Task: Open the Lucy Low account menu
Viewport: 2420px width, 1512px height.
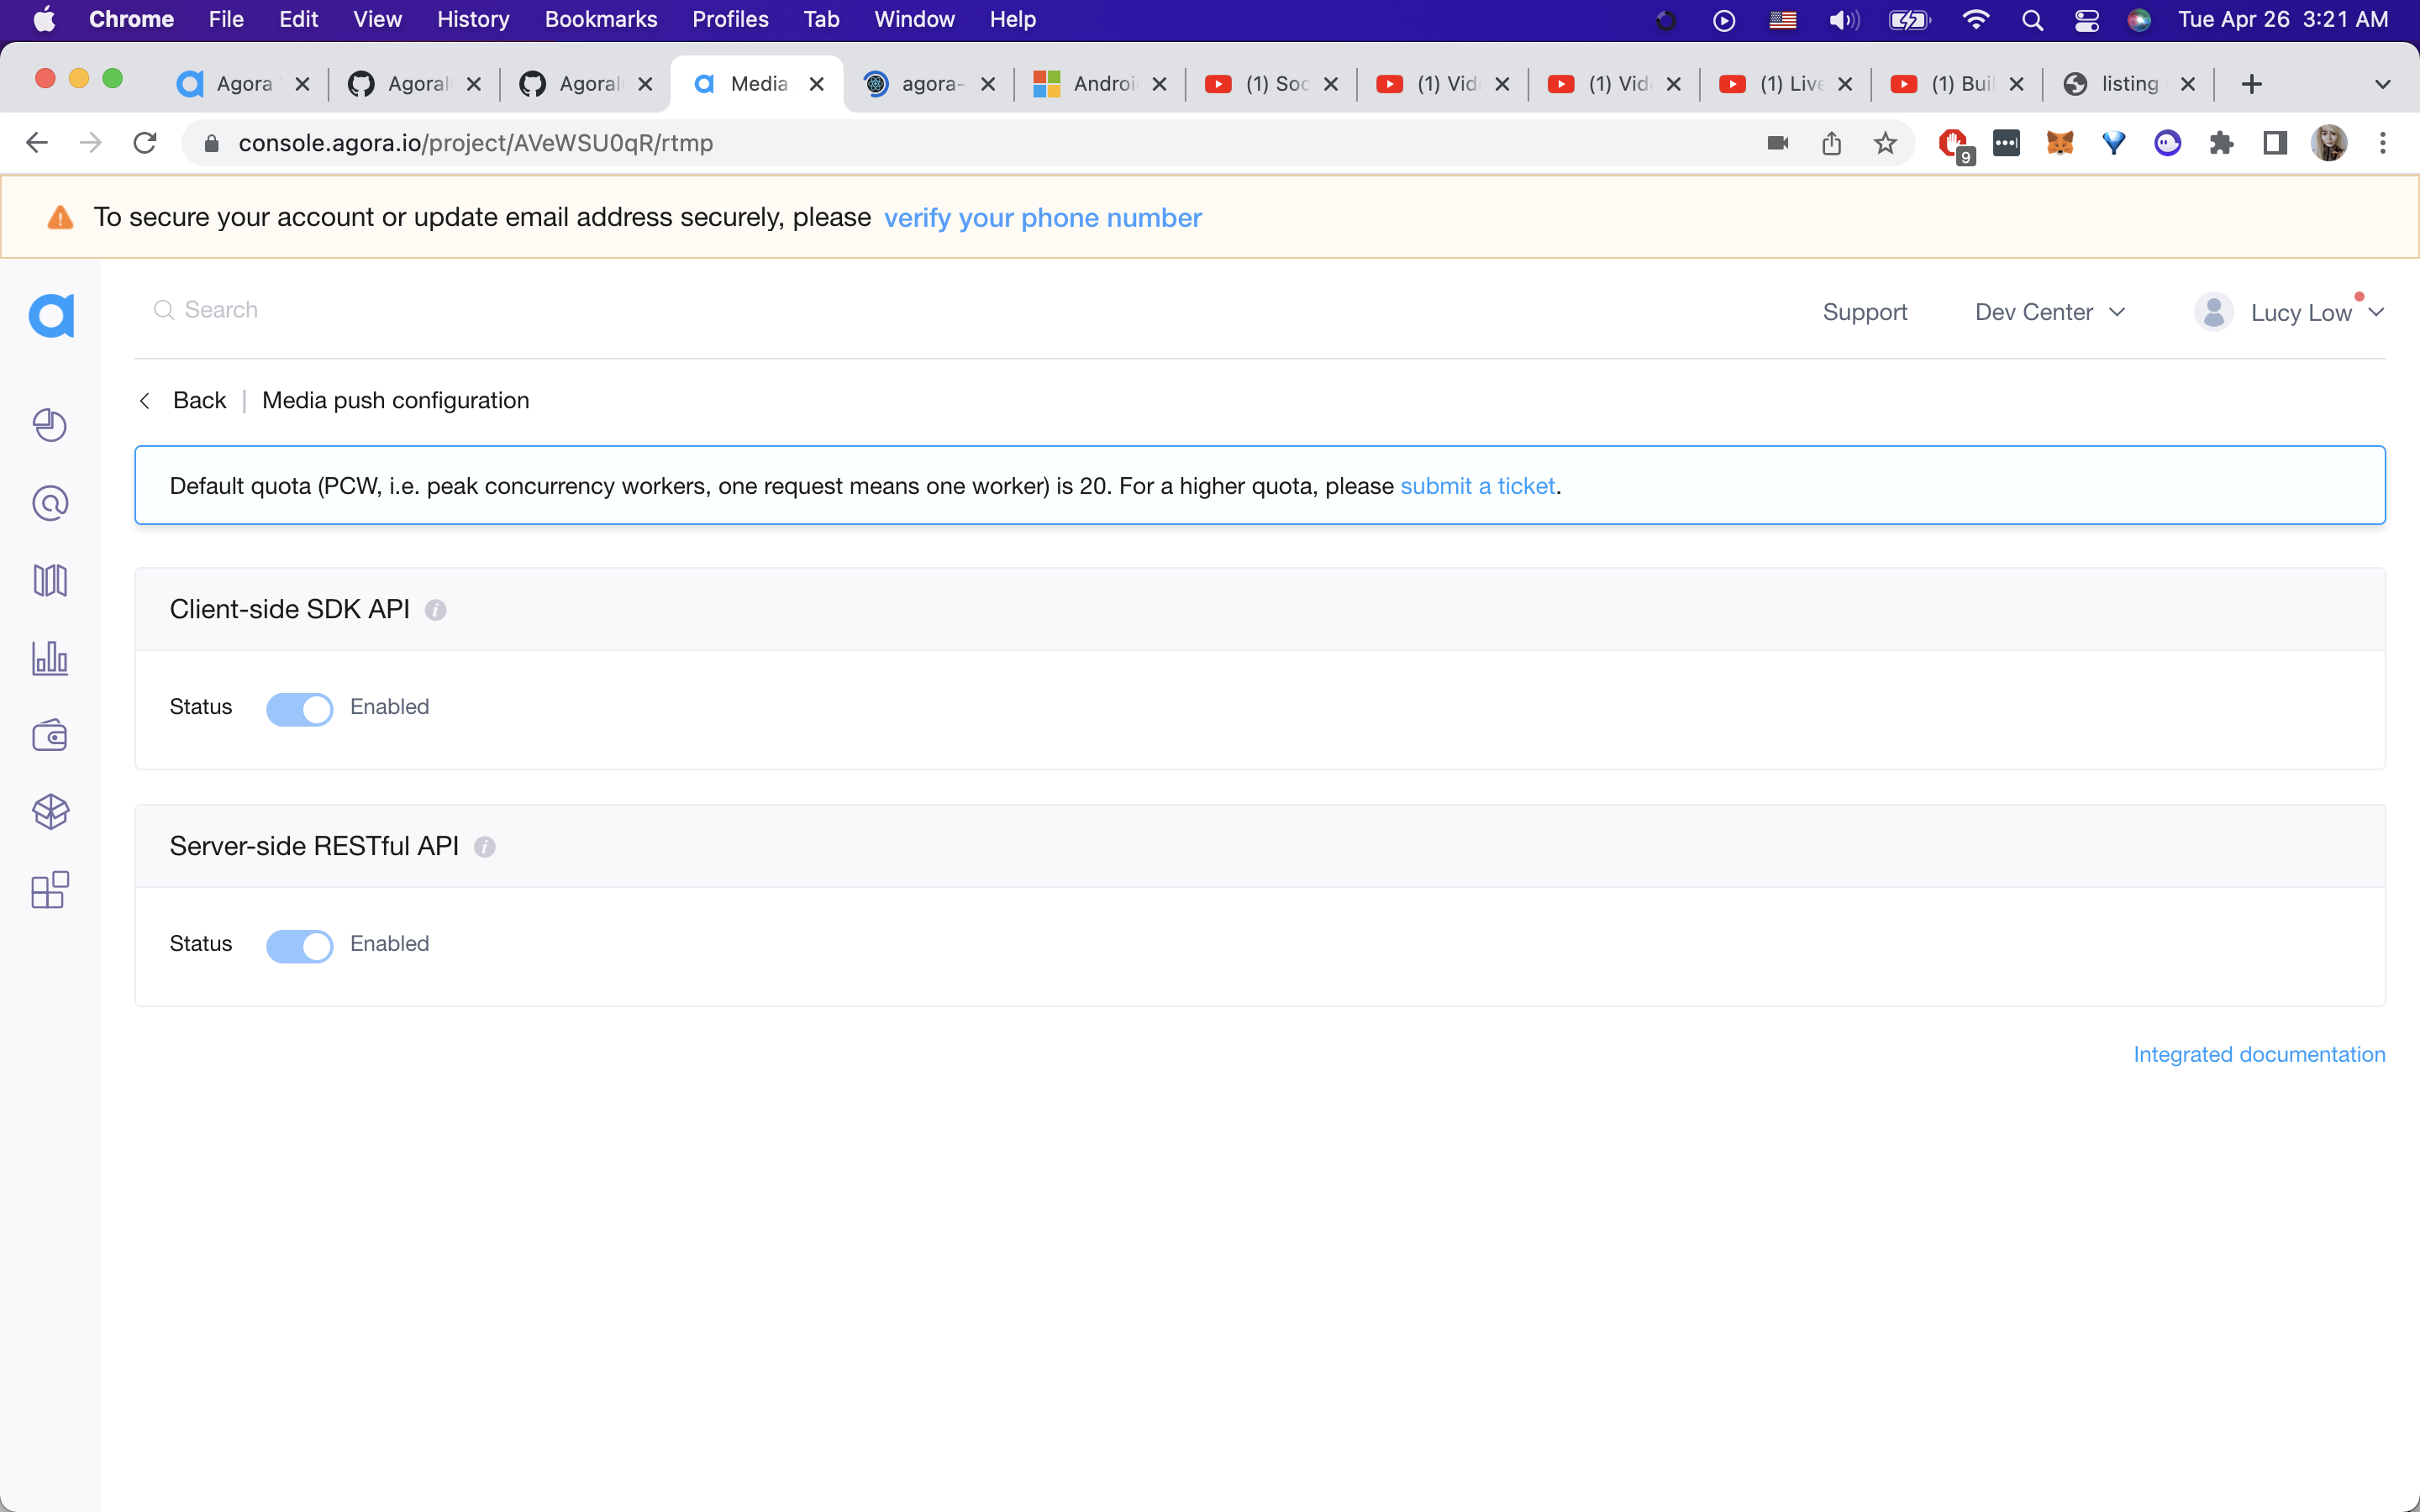Action: 2299,313
